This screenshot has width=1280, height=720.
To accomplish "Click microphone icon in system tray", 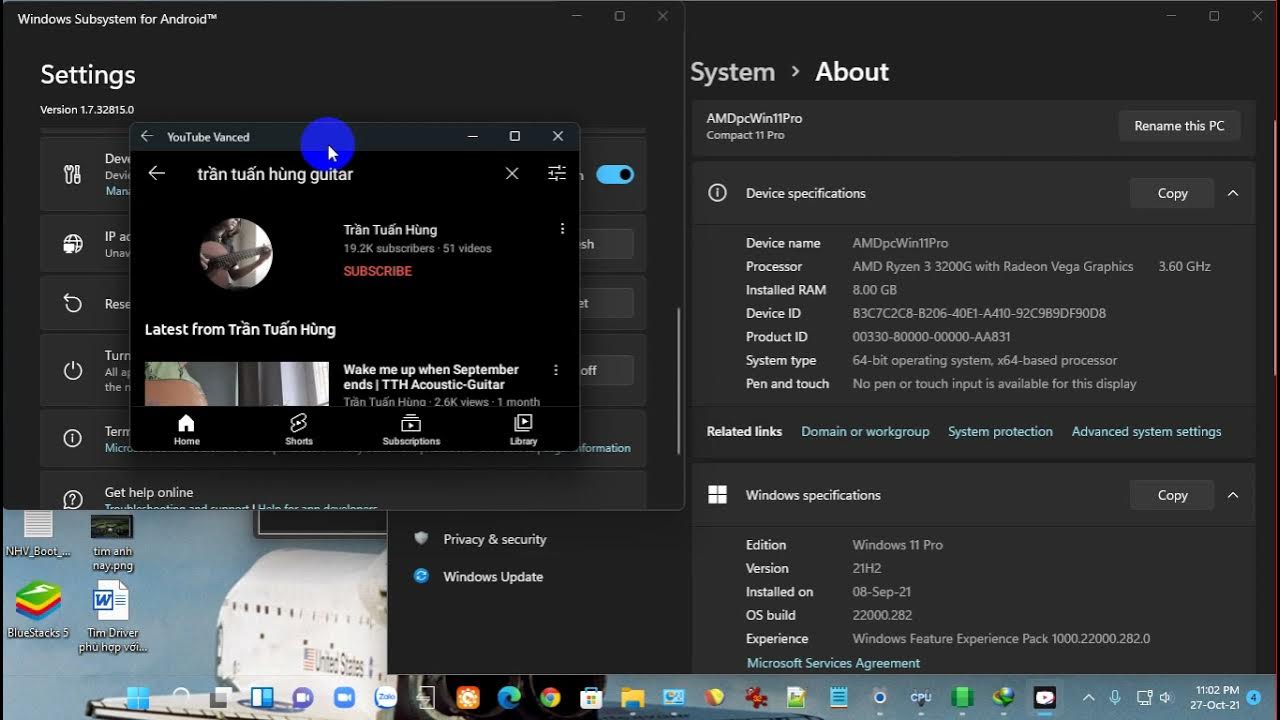I will click(1115, 697).
